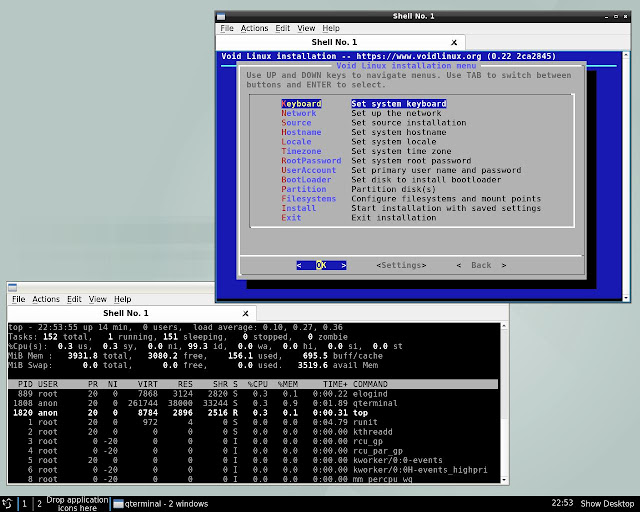This screenshot has width=640, height=512.
Task: Close the Shell No. 1 tab in top window
Action: coord(244,313)
